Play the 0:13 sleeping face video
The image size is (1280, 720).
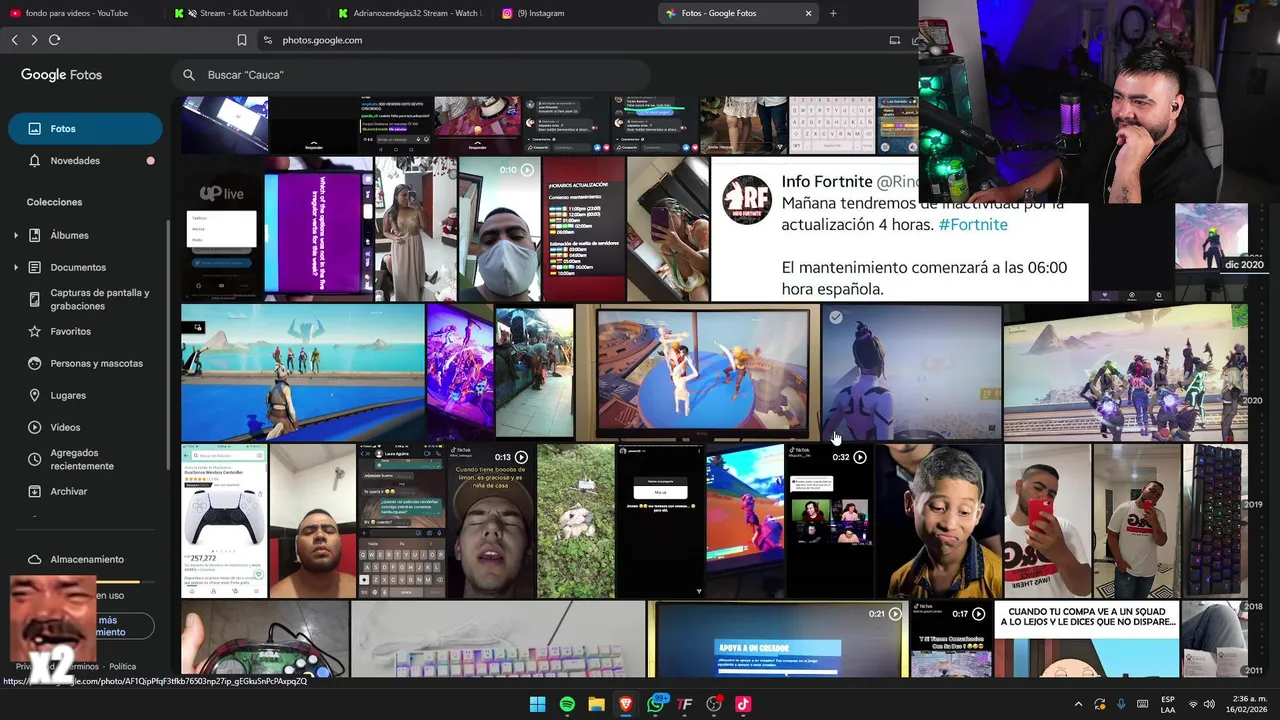point(521,457)
